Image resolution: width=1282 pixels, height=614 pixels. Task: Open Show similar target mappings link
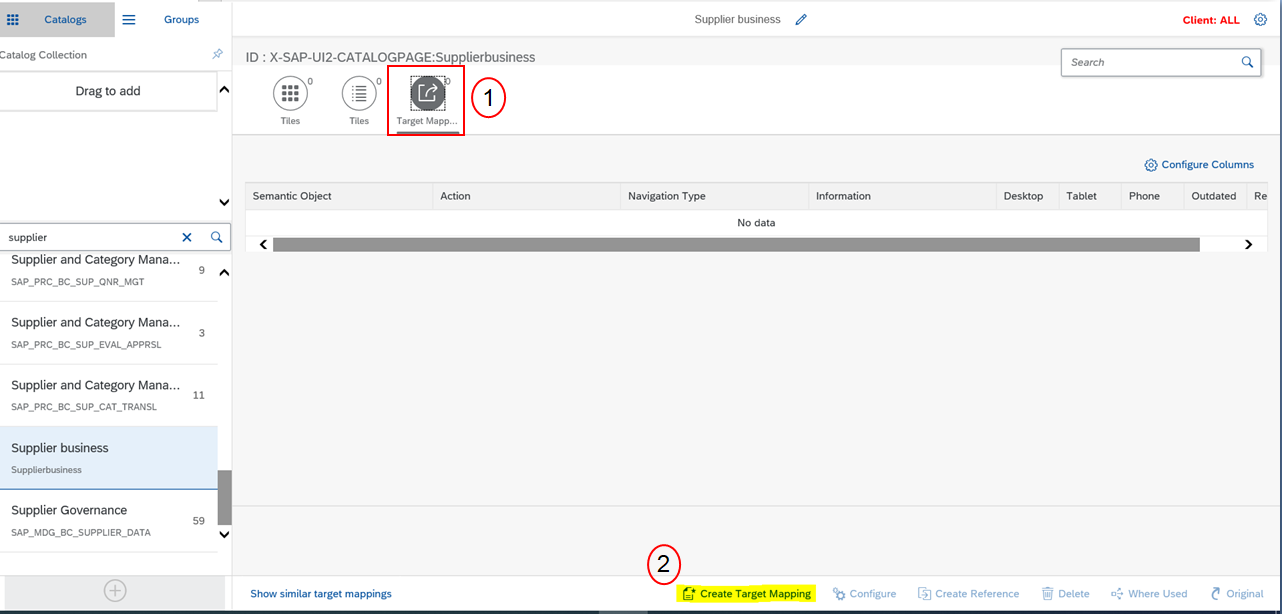tap(321, 594)
